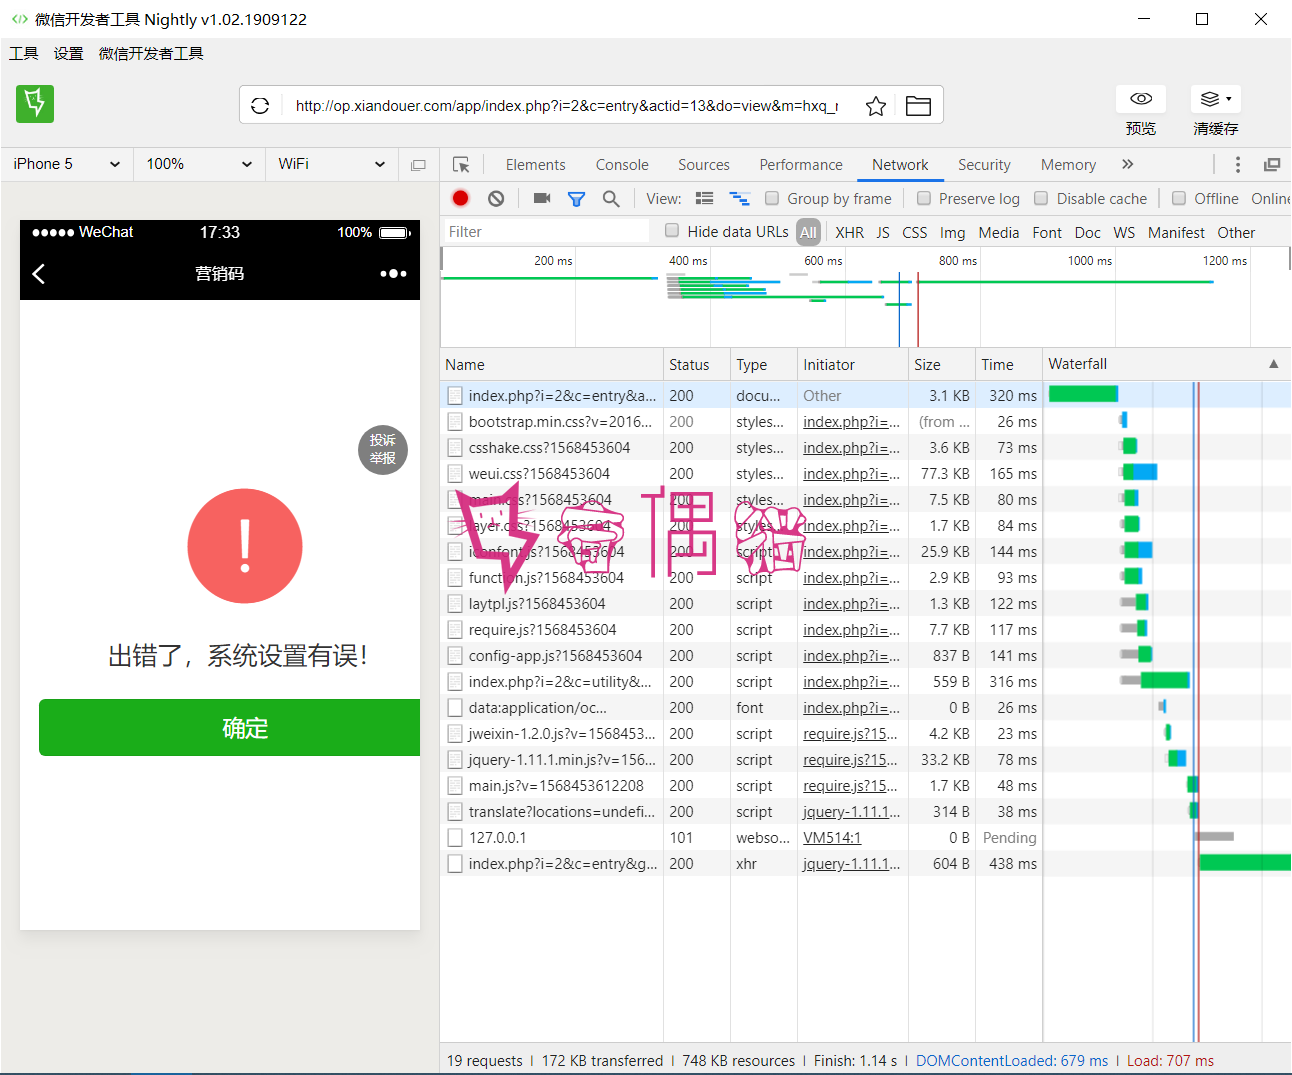Reload the page with the refresh icon
The height and width of the screenshot is (1075, 1292).
click(x=260, y=105)
